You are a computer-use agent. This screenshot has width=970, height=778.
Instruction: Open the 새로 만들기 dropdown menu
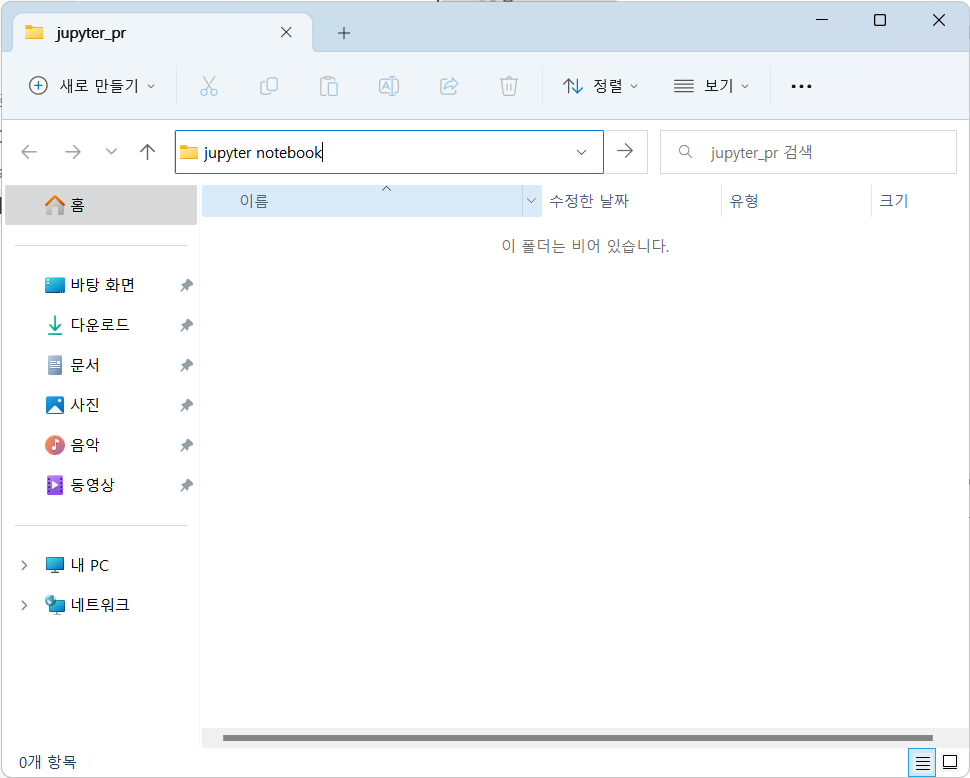(92, 86)
